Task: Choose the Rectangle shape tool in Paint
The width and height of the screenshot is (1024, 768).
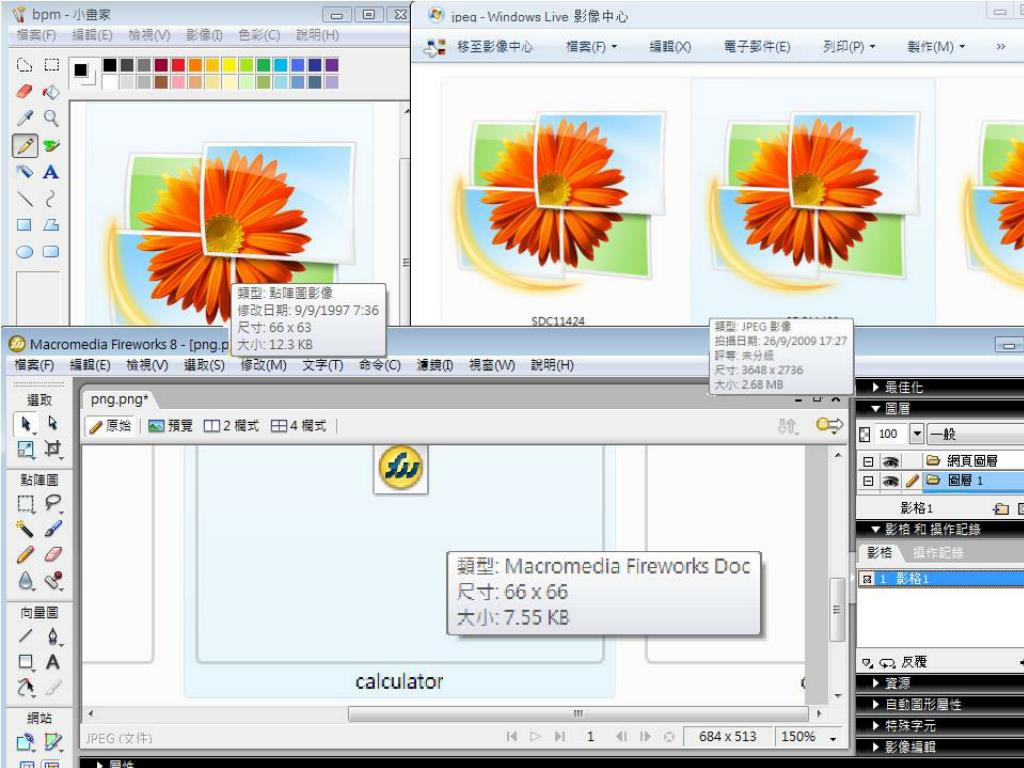Action: click(x=24, y=225)
